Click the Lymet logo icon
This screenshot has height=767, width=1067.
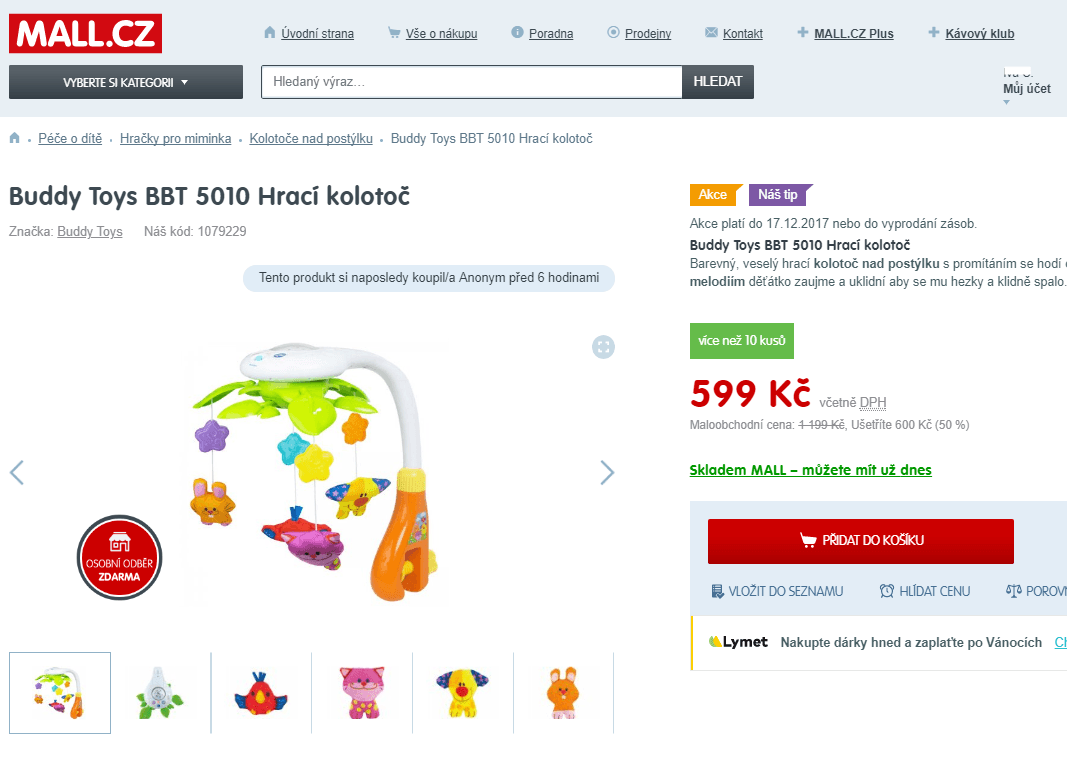click(713, 642)
